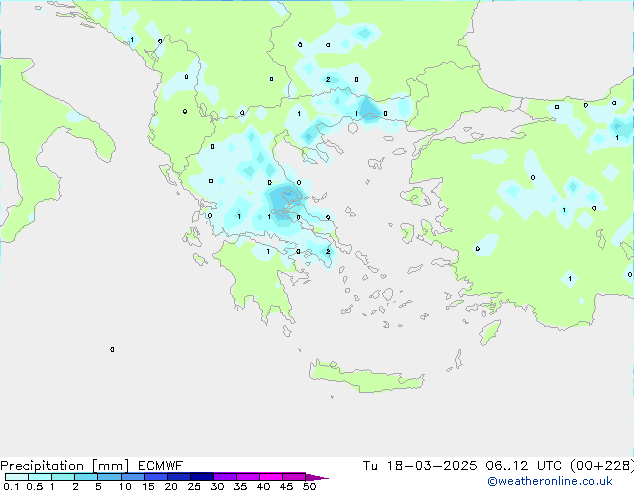
Task: Pick the 25–30 mm dark navy swatch
Action: [201, 477]
